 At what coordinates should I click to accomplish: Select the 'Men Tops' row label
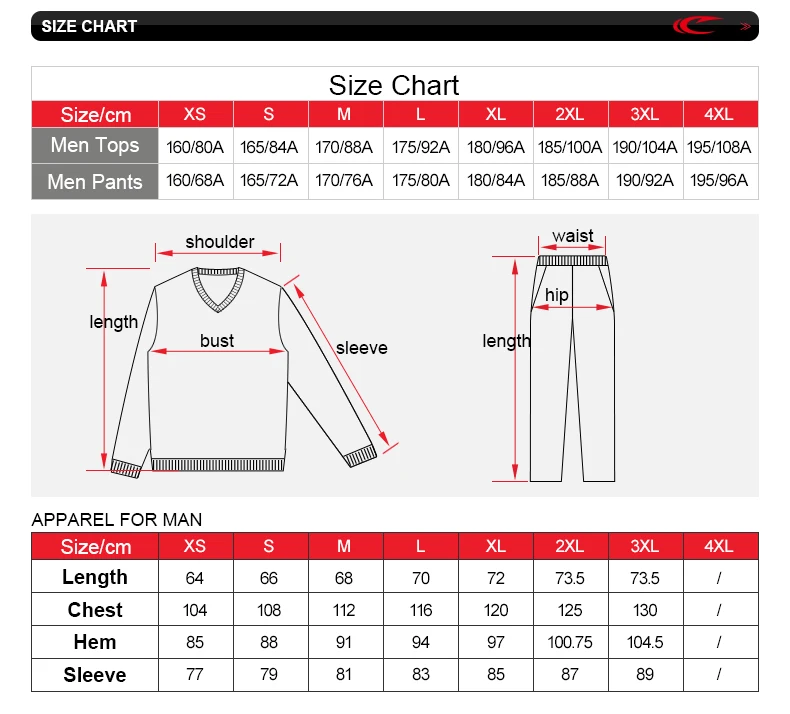point(95,145)
